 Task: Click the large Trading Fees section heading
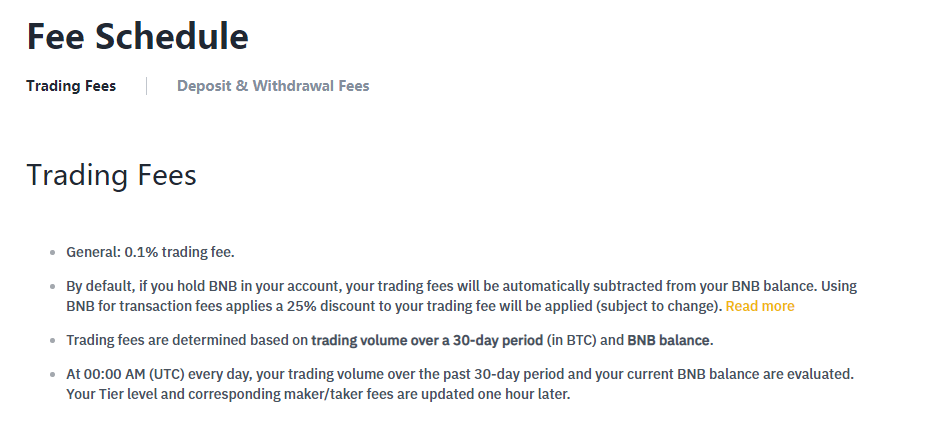111,175
